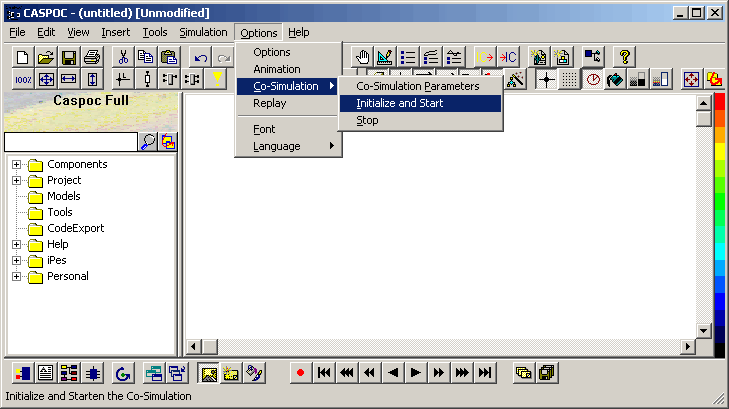Click the fit height vertical arrow icon
The height and width of the screenshot is (409, 729).
(92, 79)
